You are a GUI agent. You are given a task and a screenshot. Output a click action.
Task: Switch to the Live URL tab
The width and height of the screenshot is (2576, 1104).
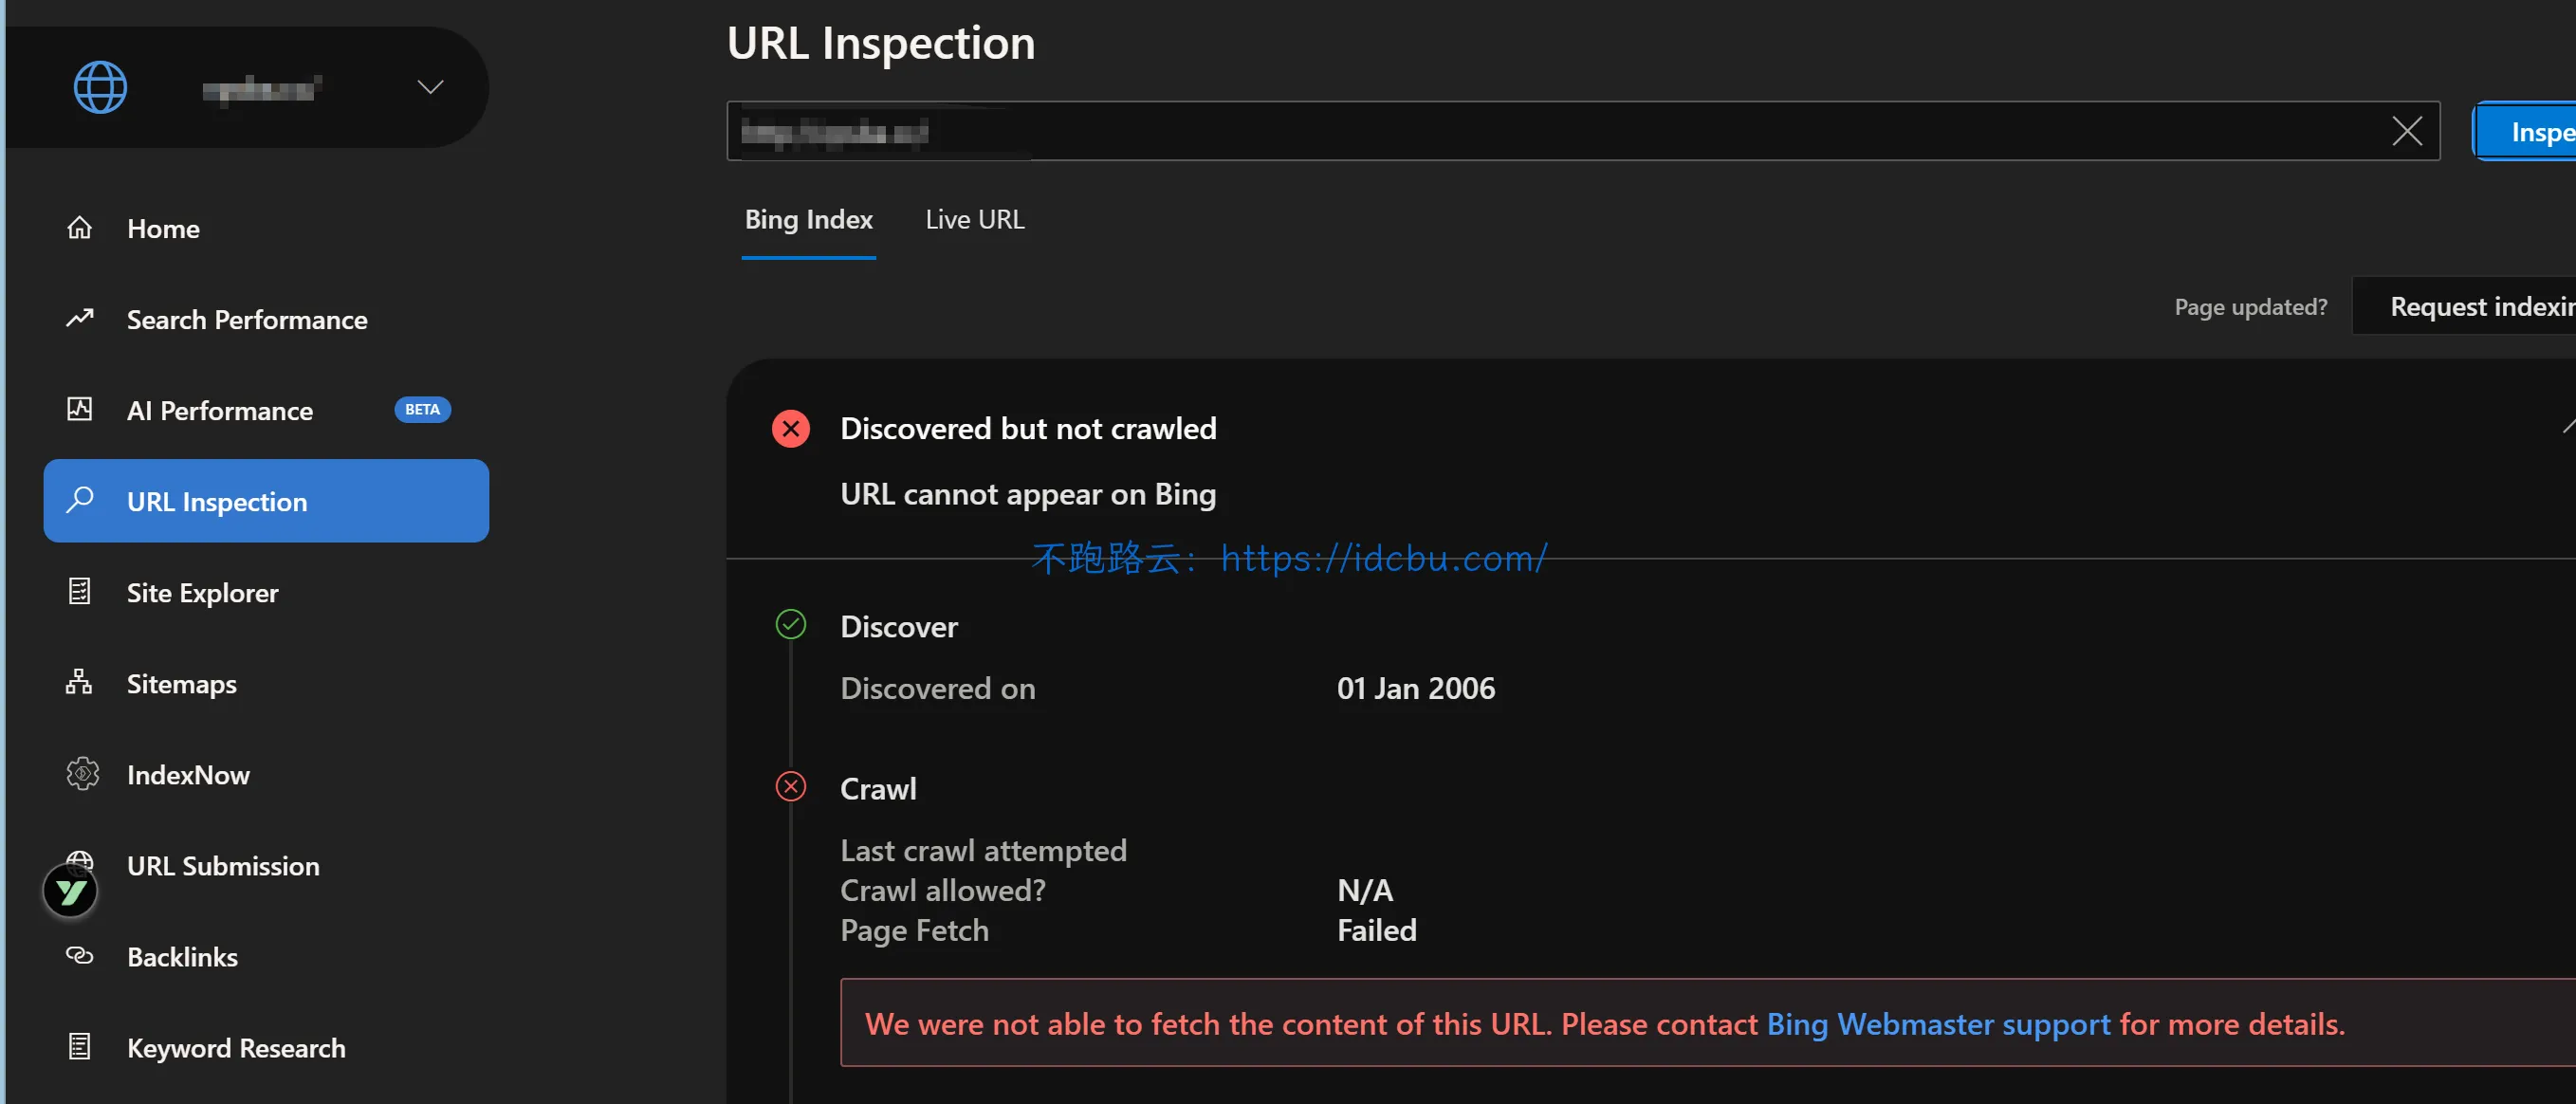click(974, 220)
